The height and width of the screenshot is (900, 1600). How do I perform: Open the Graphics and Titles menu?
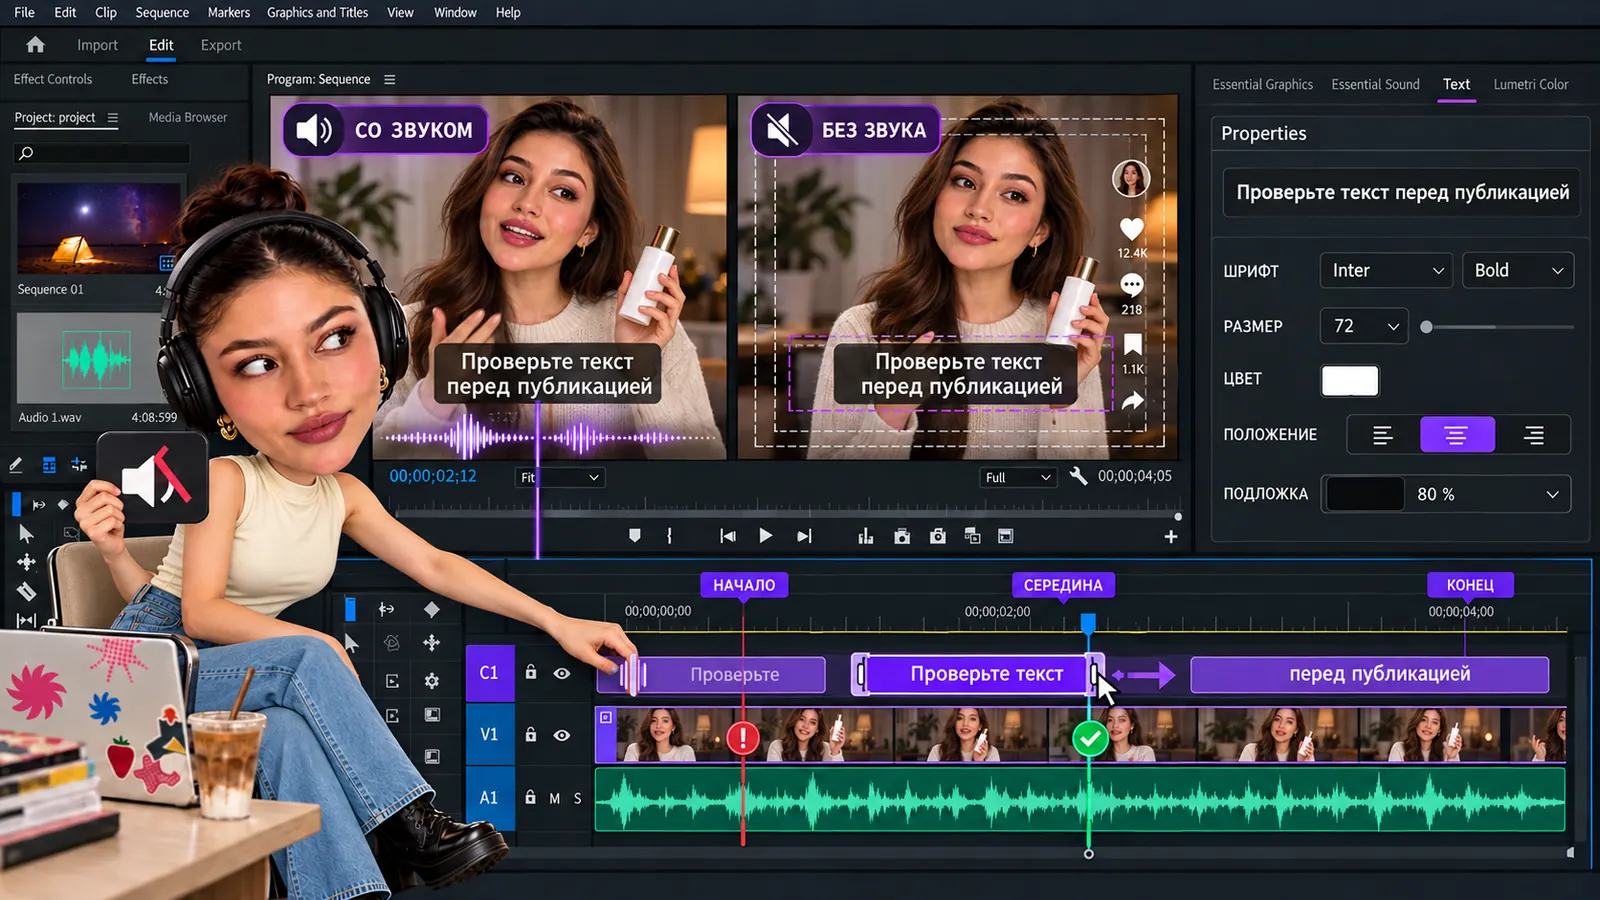pyautogui.click(x=317, y=12)
